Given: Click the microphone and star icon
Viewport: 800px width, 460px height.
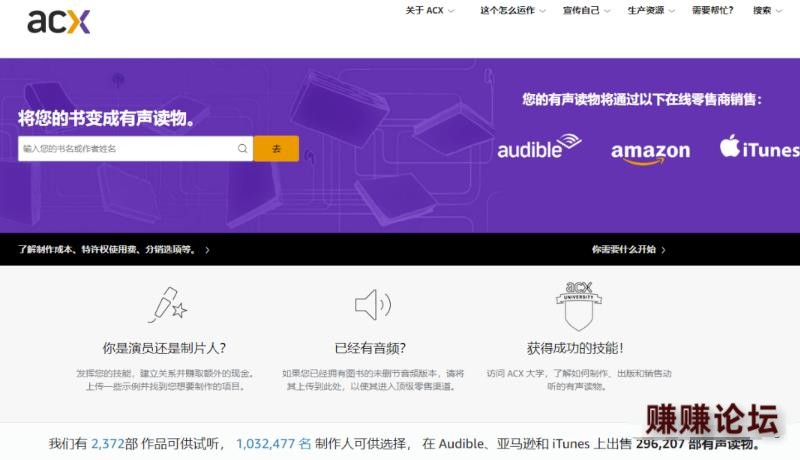Looking at the screenshot, I should click(x=168, y=305).
